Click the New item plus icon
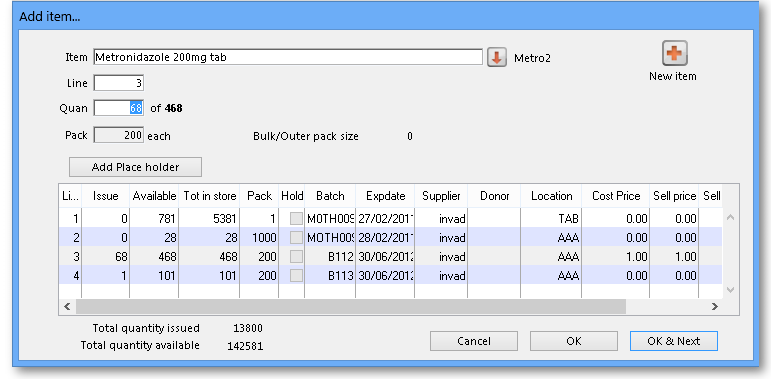Viewport: 771px width, 379px height. coord(674,53)
